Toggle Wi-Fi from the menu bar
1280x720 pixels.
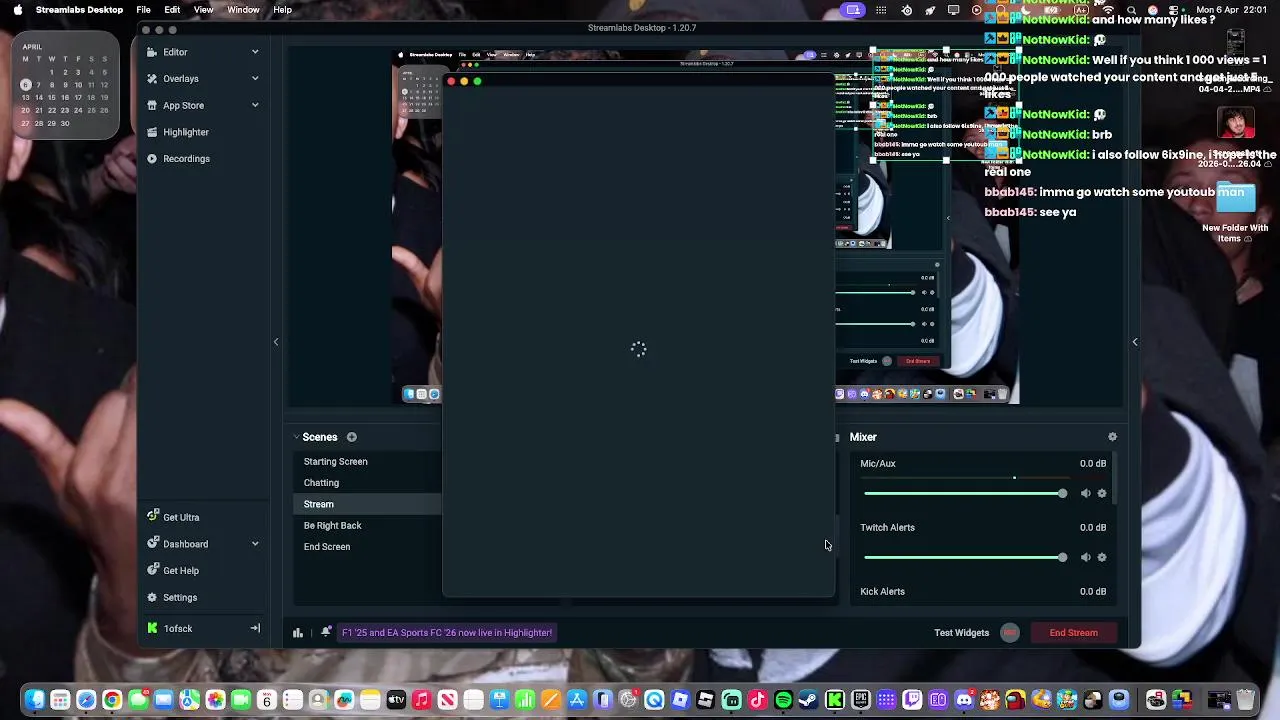1108,10
